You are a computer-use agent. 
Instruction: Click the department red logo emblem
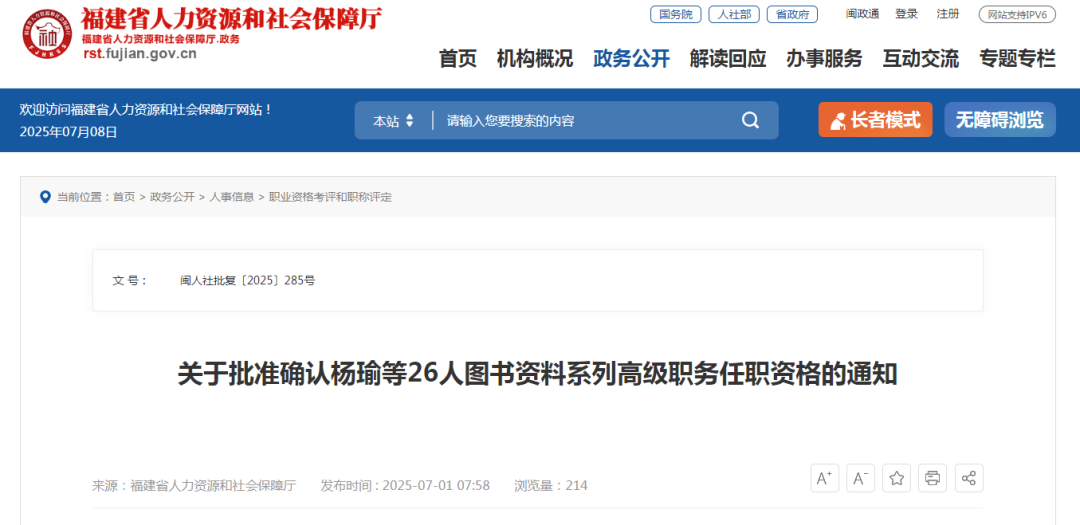(x=47, y=34)
